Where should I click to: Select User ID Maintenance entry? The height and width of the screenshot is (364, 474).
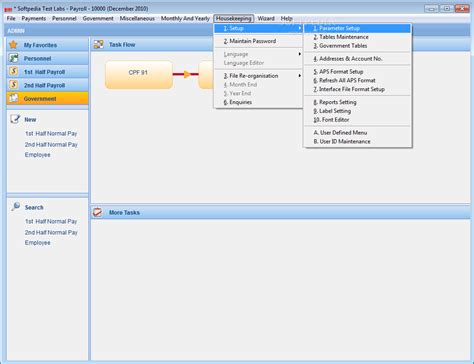pos(357,141)
